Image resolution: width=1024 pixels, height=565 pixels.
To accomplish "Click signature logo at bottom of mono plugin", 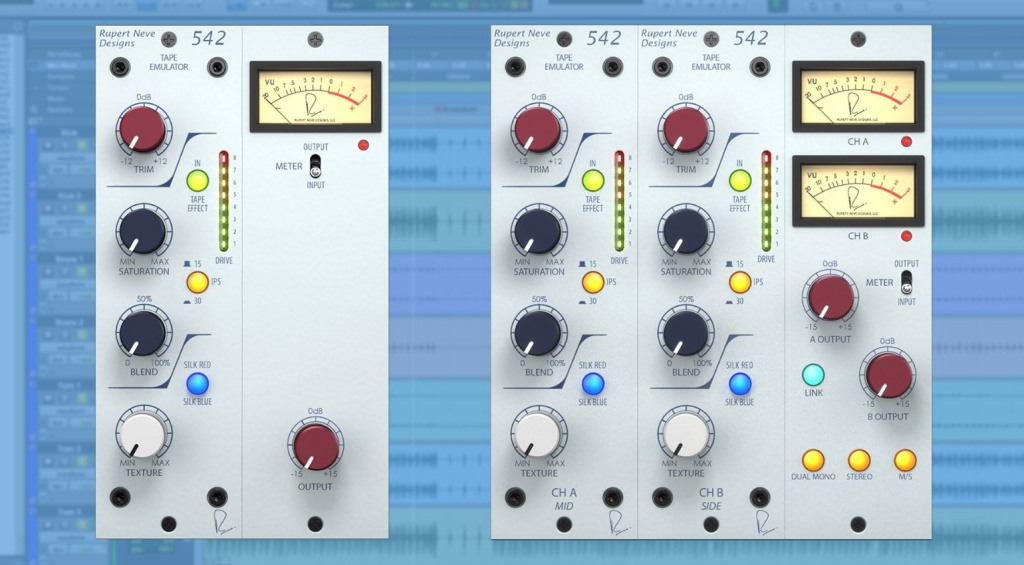I will click(x=223, y=523).
